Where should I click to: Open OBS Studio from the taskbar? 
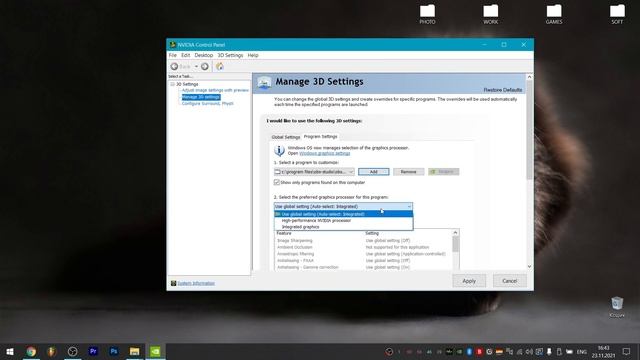[x=72, y=351]
